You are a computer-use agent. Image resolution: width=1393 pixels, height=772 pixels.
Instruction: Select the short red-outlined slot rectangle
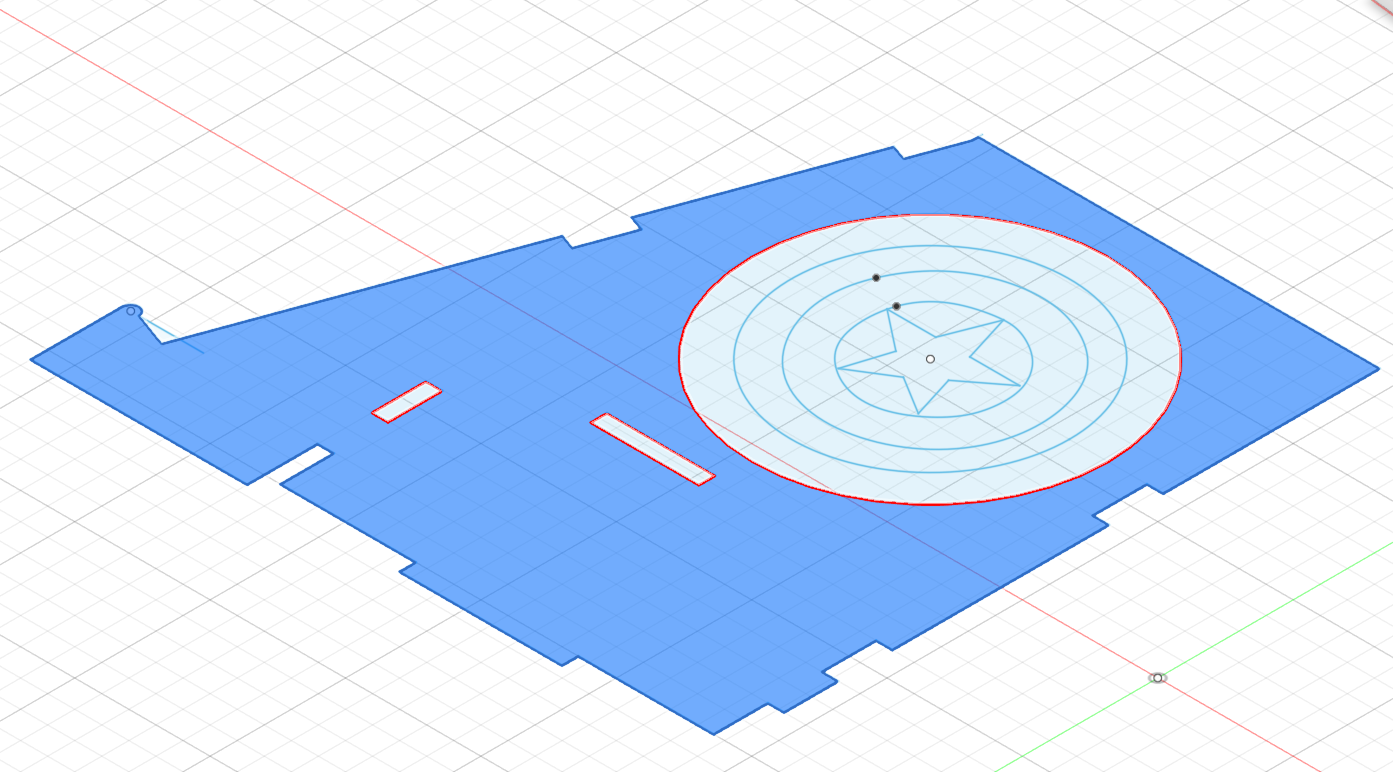pos(407,402)
